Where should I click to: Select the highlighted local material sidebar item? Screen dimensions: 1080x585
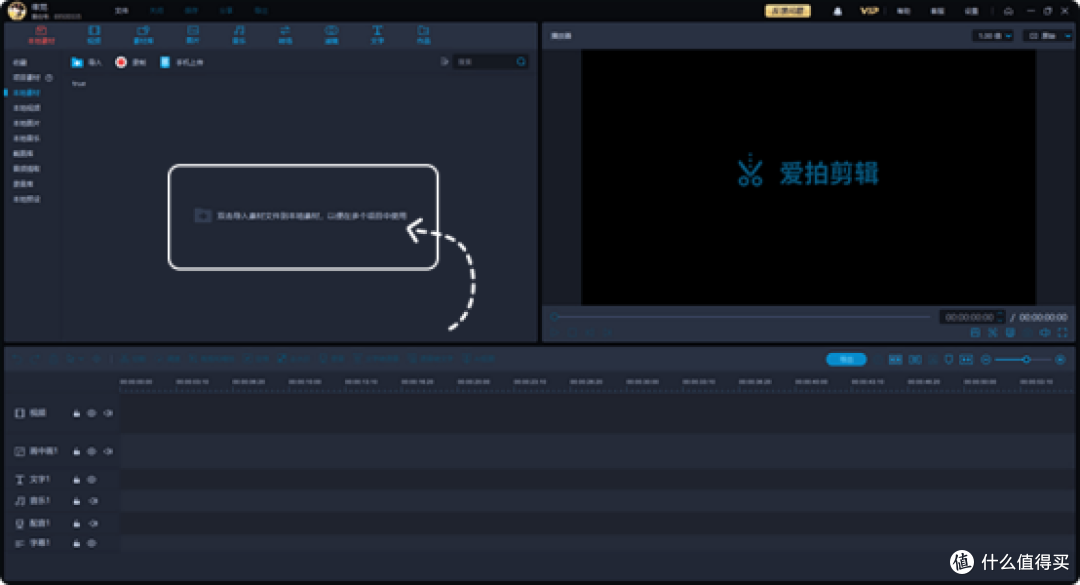pos(27,92)
